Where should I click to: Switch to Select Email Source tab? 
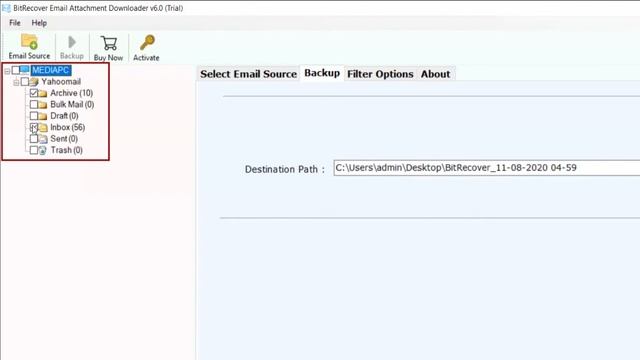coord(248,74)
